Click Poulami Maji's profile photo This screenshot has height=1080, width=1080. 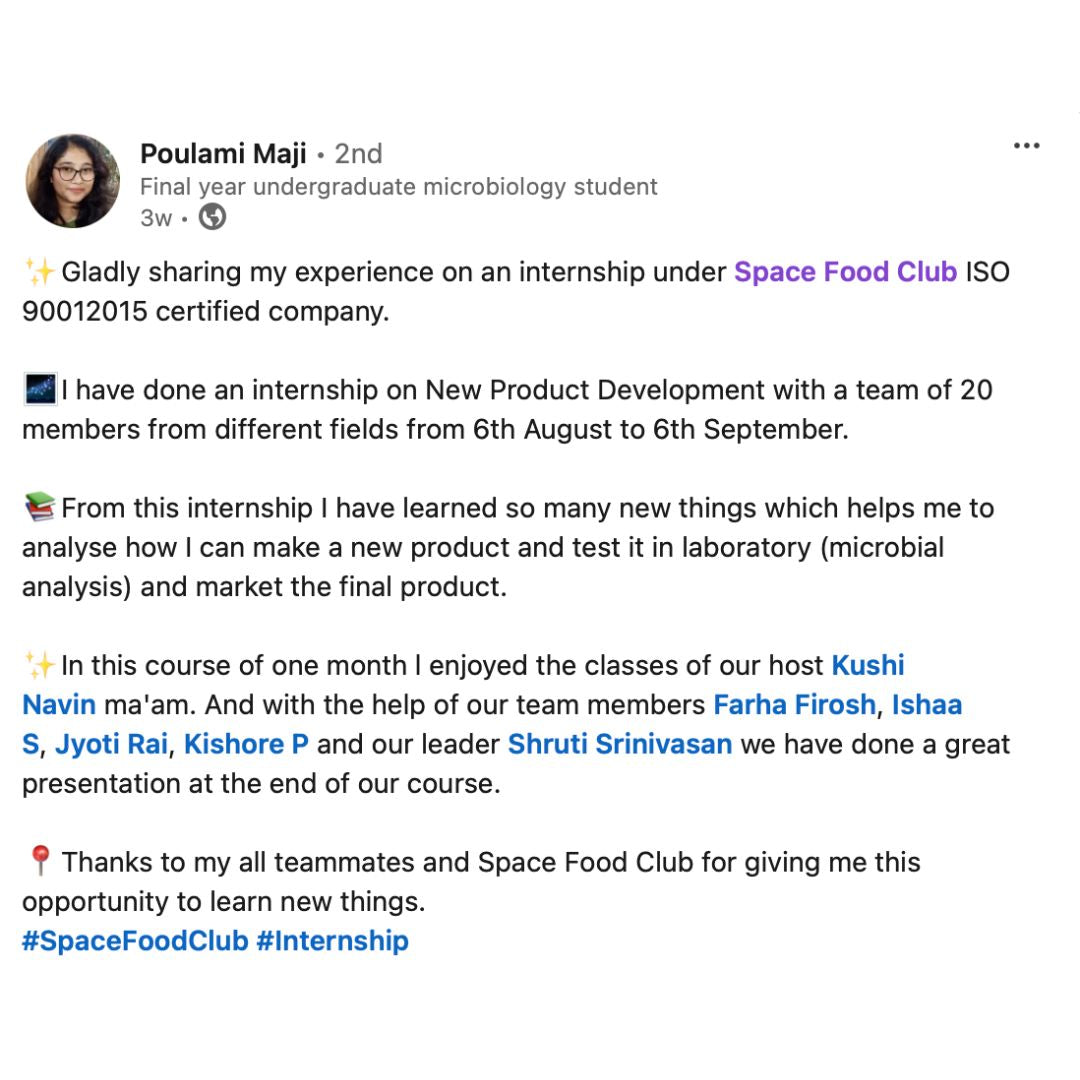(73, 180)
